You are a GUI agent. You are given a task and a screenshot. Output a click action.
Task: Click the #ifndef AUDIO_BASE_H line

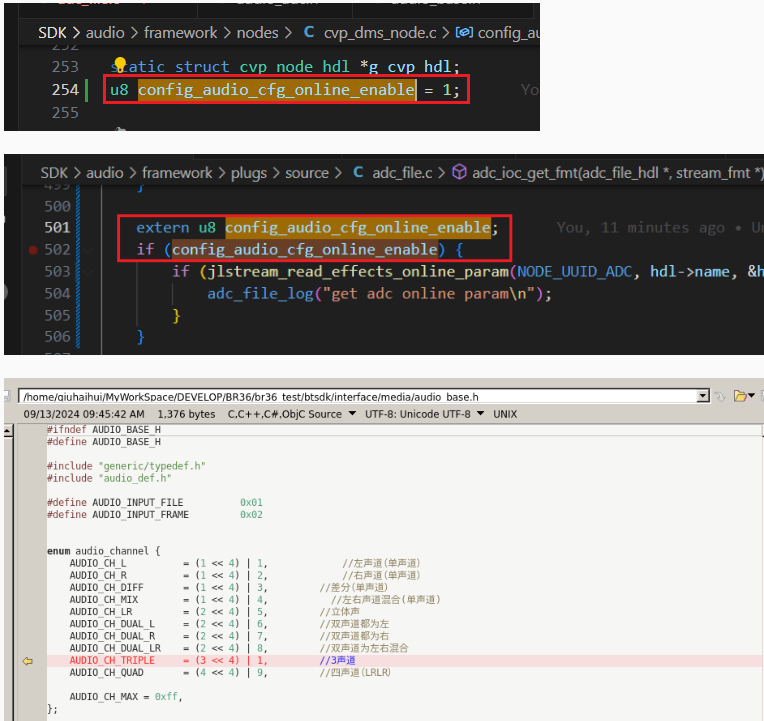(x=104, y=429)
